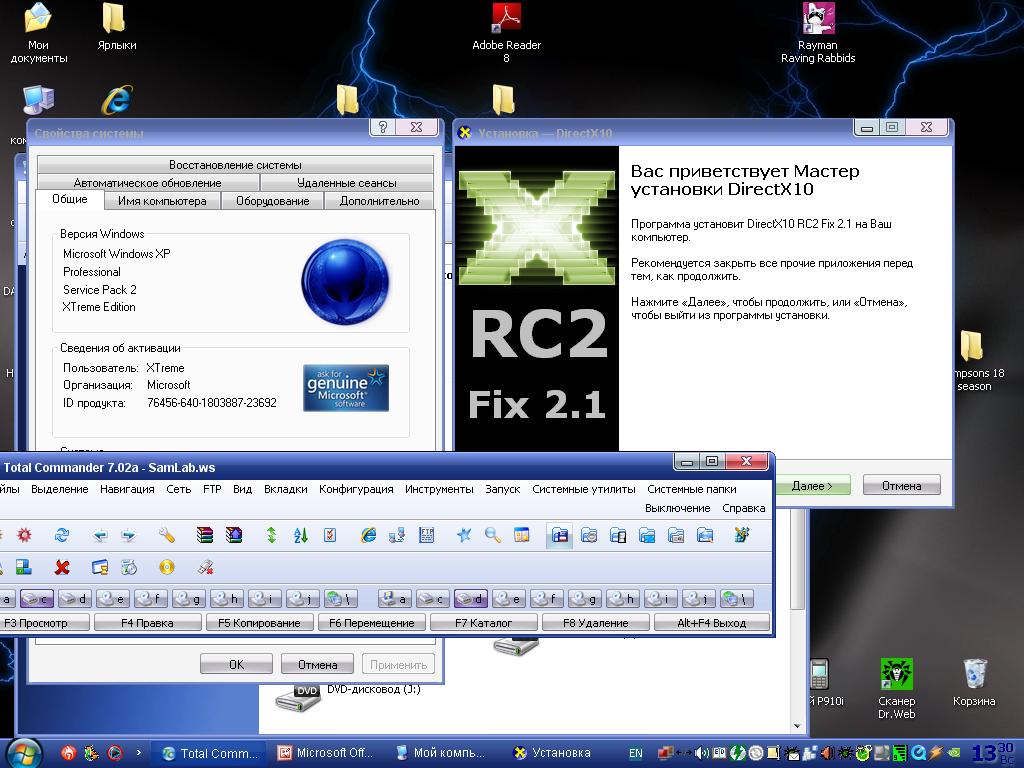Click the A-Z sort icon

tap(300, 536)
